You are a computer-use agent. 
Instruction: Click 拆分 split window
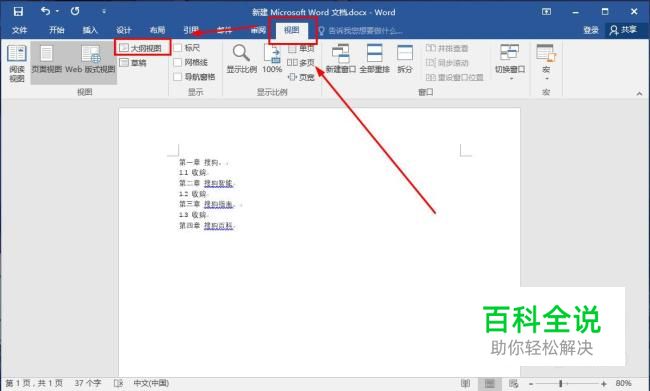405,59
